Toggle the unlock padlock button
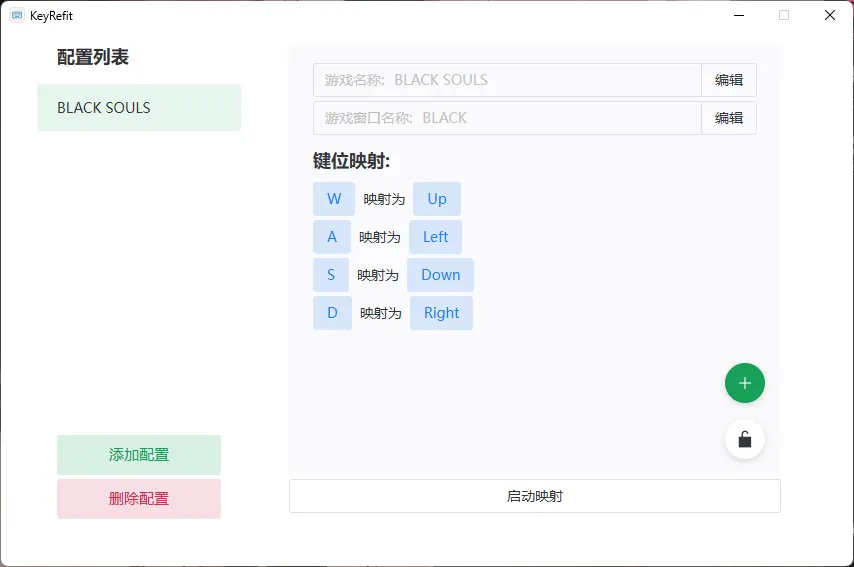Screen dimensions: 854x567 (744, 439)
